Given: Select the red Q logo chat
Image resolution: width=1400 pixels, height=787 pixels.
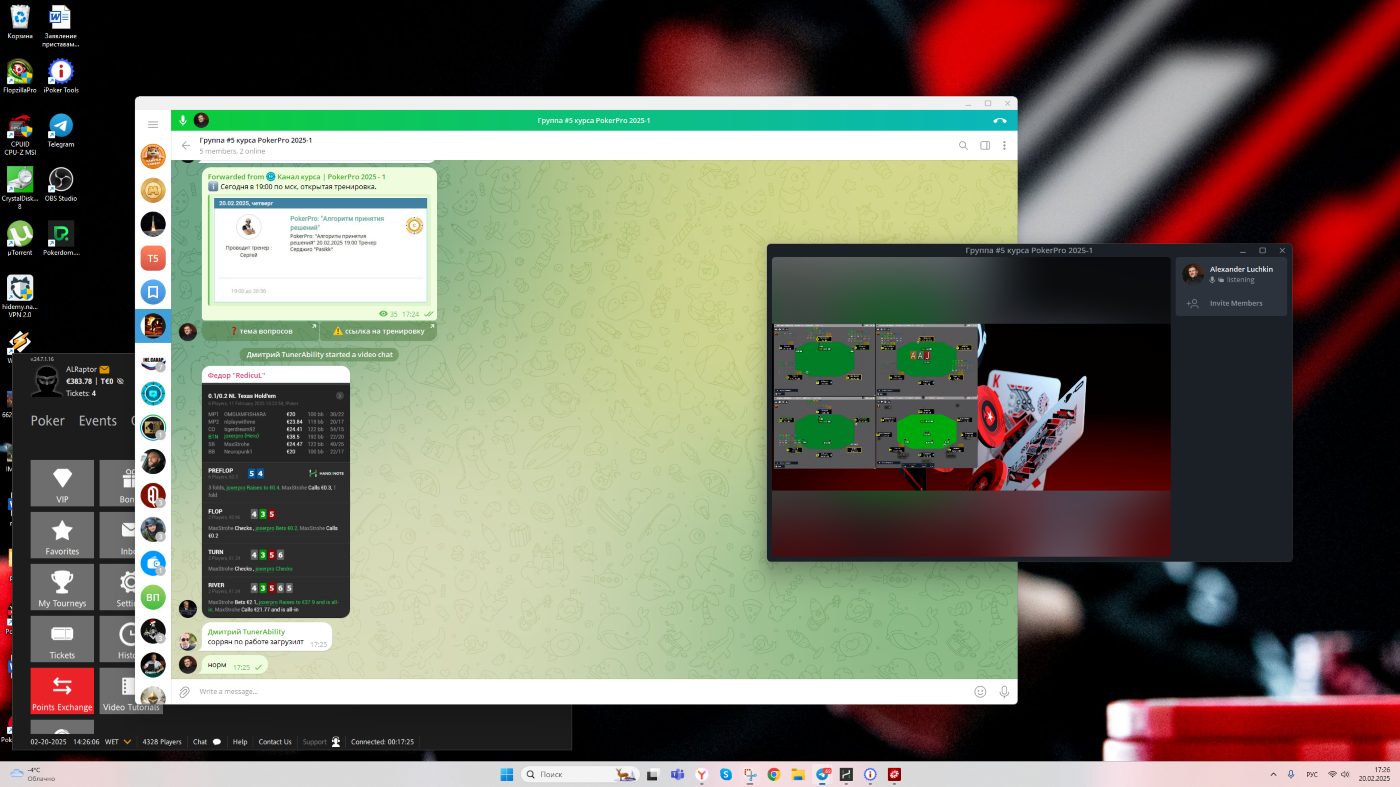Looking at the screenshot, I should (x=153, y=495).
